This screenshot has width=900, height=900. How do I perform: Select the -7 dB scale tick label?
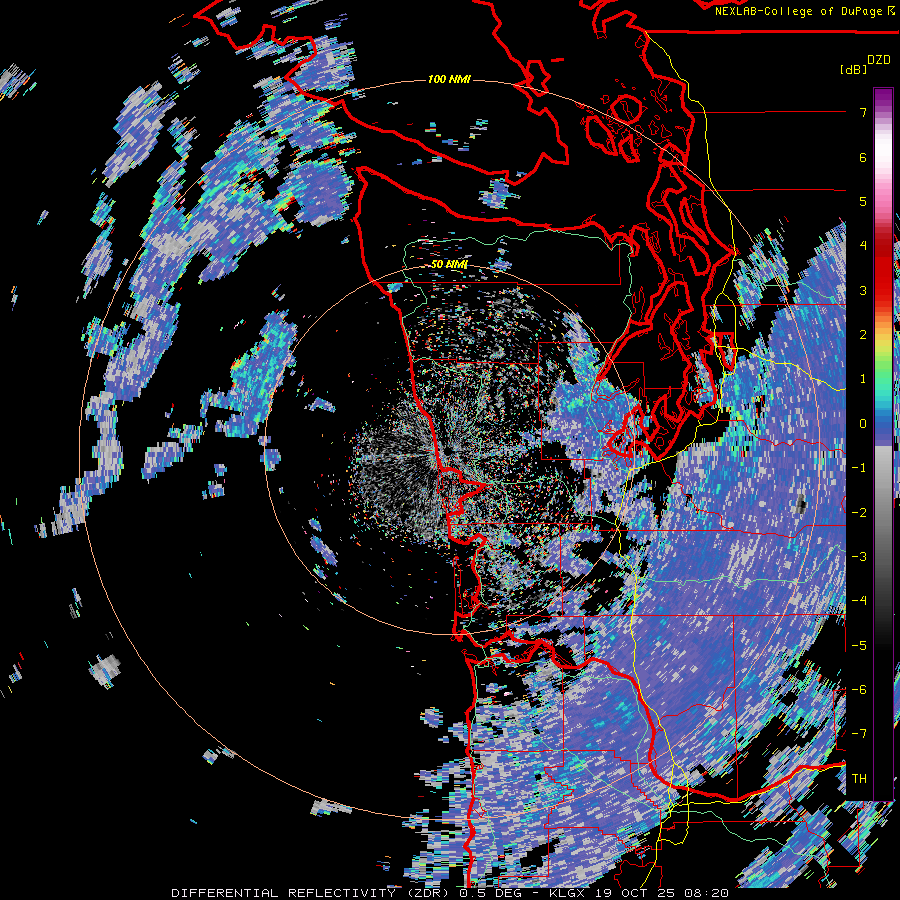tap(859, 734)
